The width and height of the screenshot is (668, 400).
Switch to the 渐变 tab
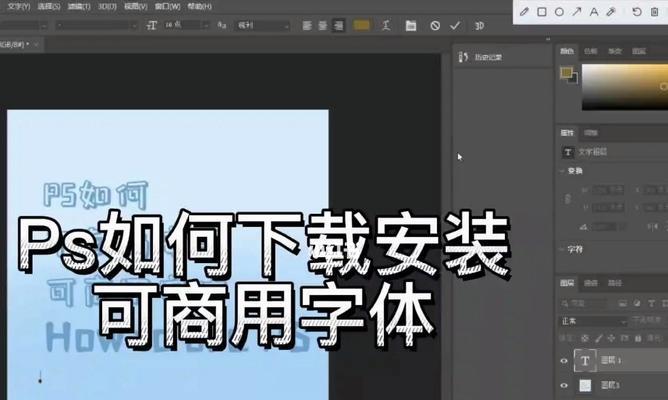[615, 51]
